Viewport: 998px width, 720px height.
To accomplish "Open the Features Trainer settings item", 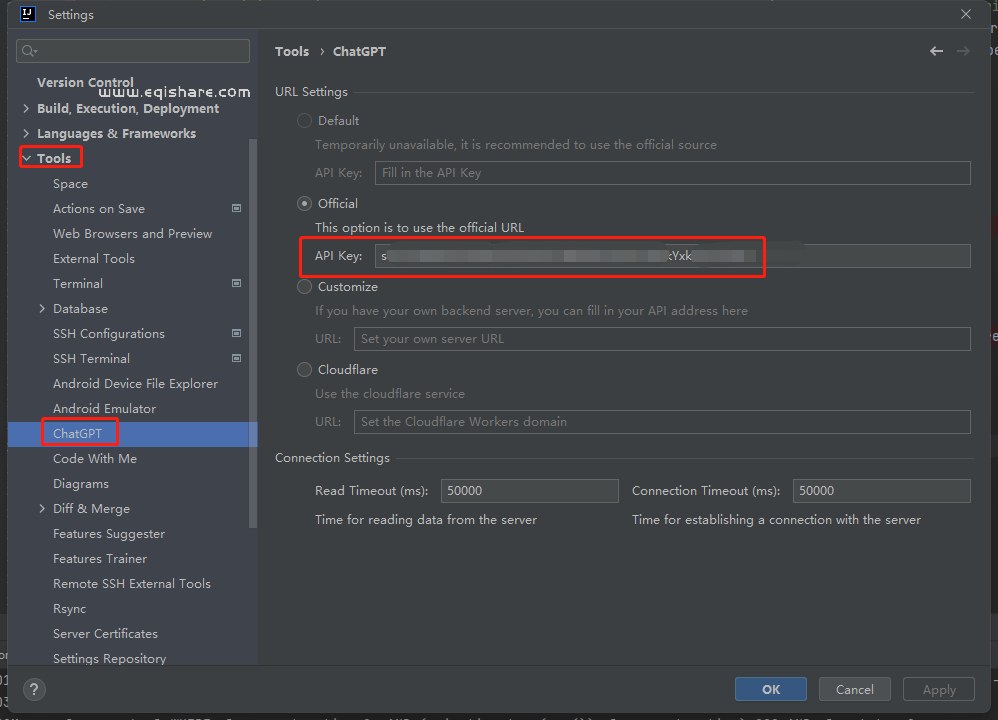I will (100, 559).
